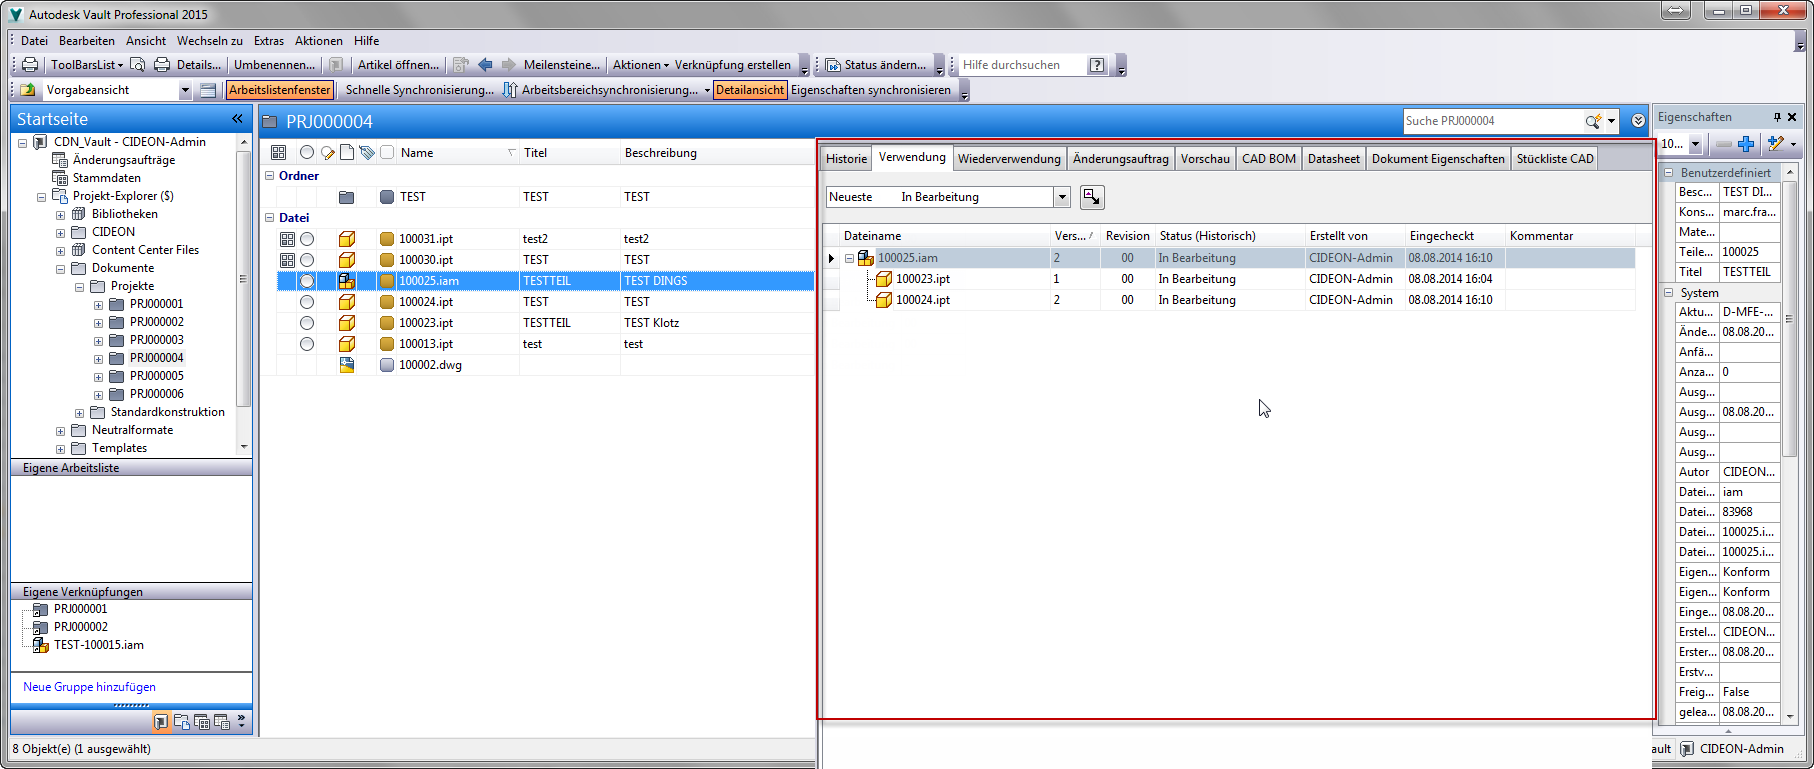
Task: Open the Bearbeiten menu
Action: pyautogui.click(x=87, y=41)
